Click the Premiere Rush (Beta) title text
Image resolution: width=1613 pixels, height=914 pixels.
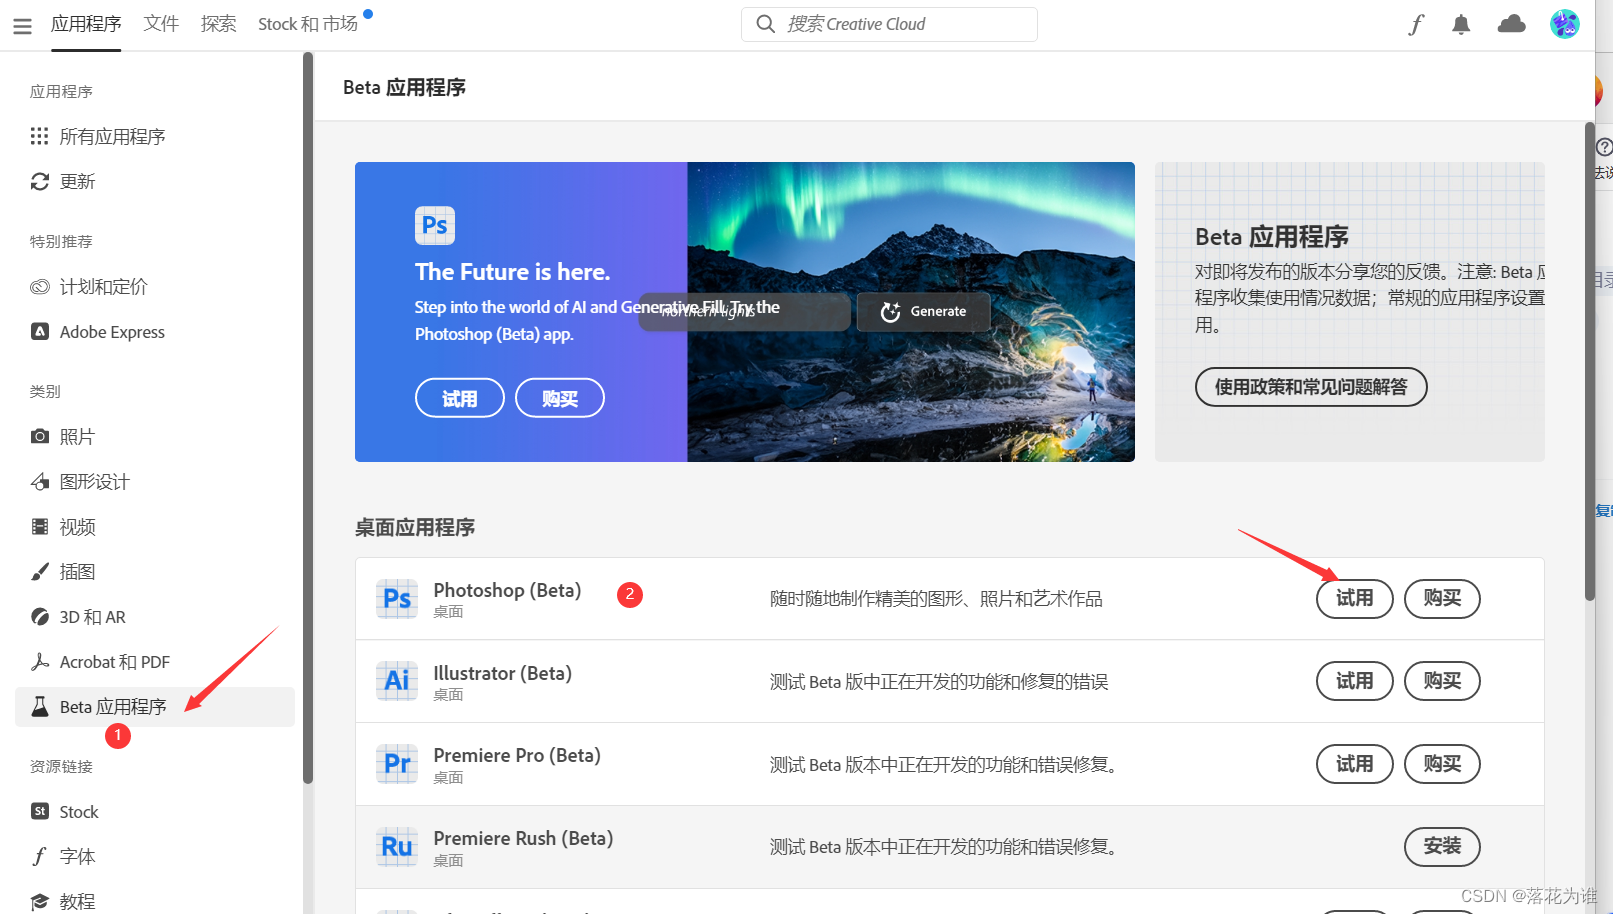click(523, 838)
